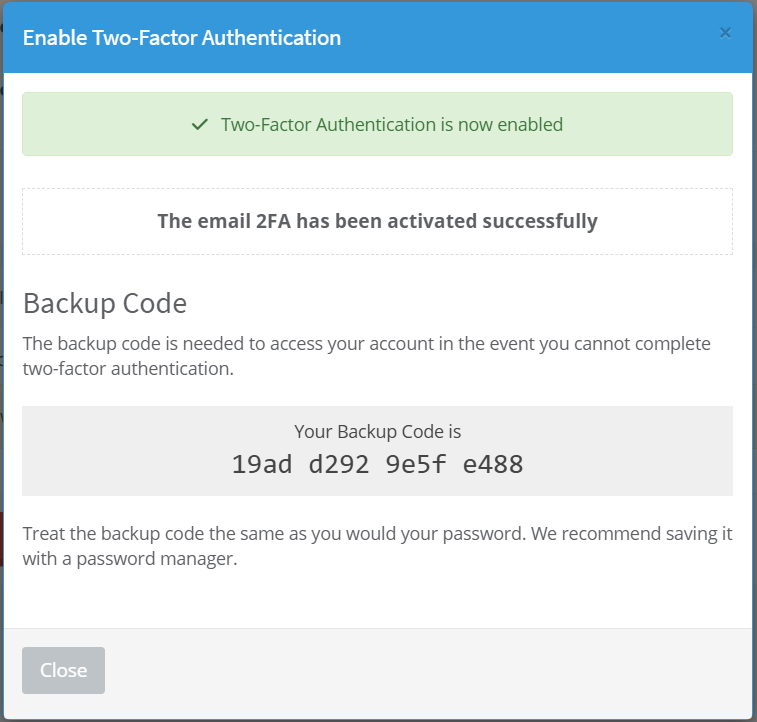Click the 'Two-Factor Authentication is now enabled' message

(392, 125)
